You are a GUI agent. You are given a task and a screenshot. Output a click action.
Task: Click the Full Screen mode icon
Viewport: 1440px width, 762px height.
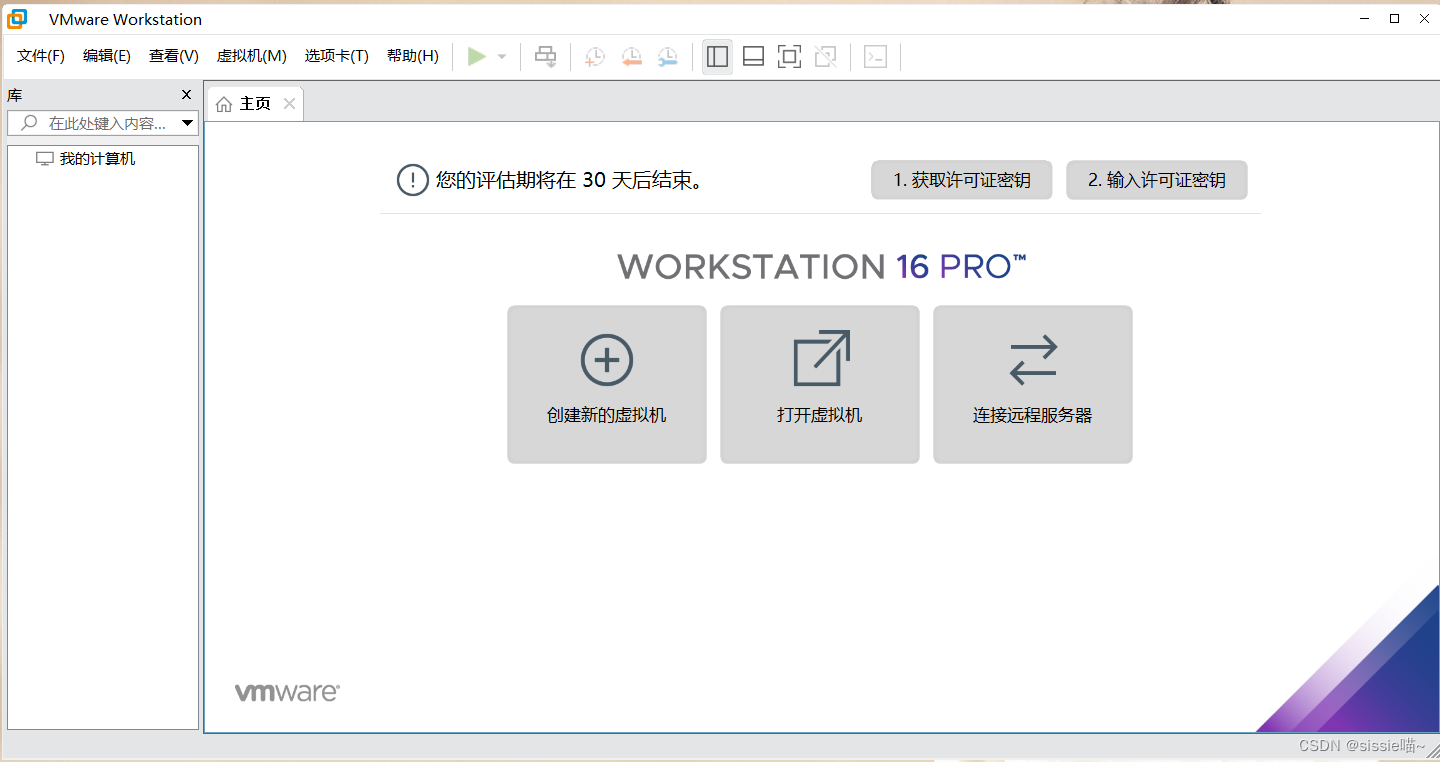789,57
